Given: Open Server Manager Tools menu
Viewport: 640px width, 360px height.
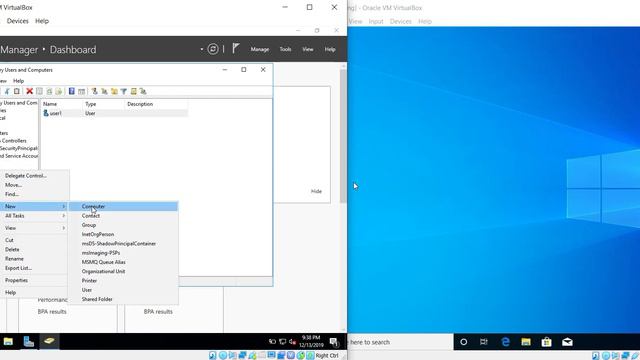Looking at the screenshot, I should [x=285, y=49].
